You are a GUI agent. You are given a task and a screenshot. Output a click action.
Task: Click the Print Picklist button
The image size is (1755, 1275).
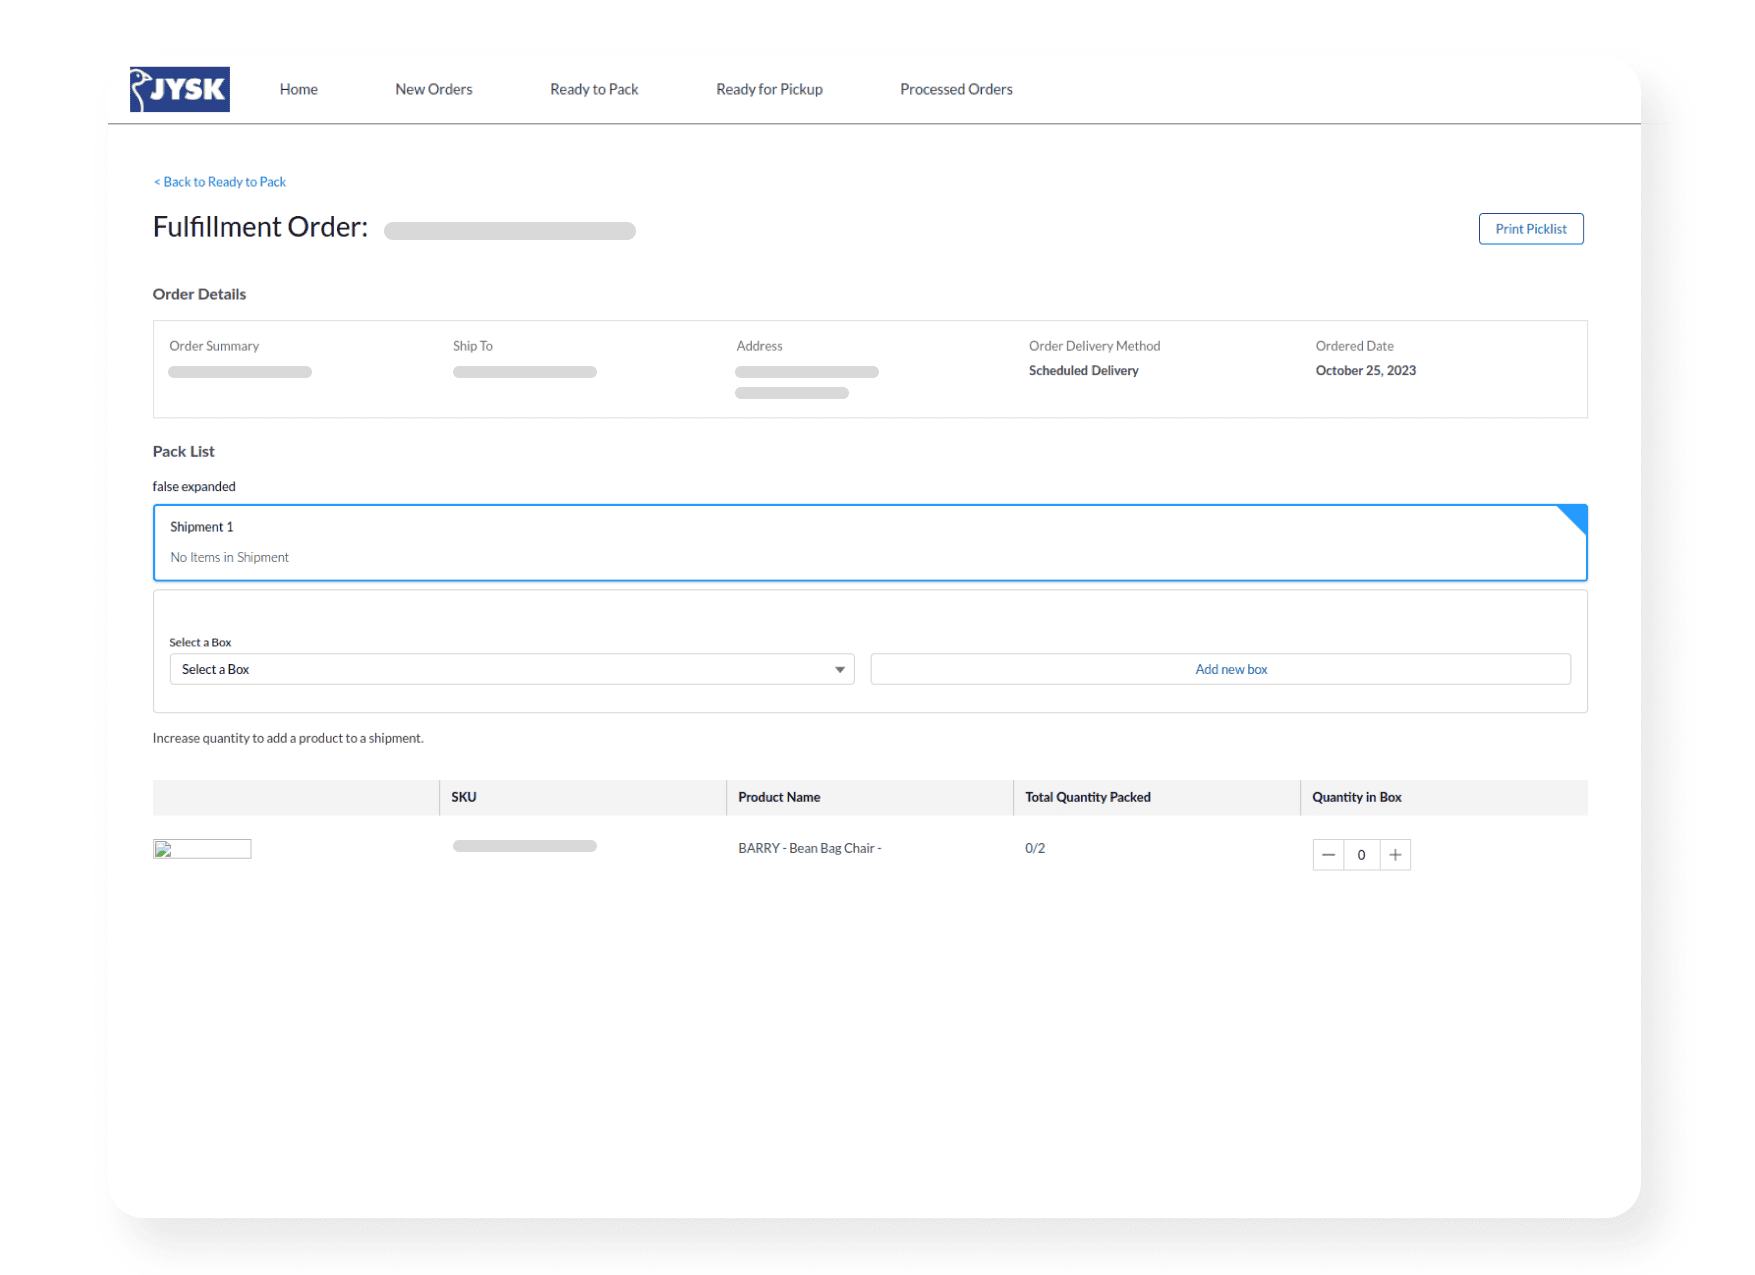[1530, 228]
